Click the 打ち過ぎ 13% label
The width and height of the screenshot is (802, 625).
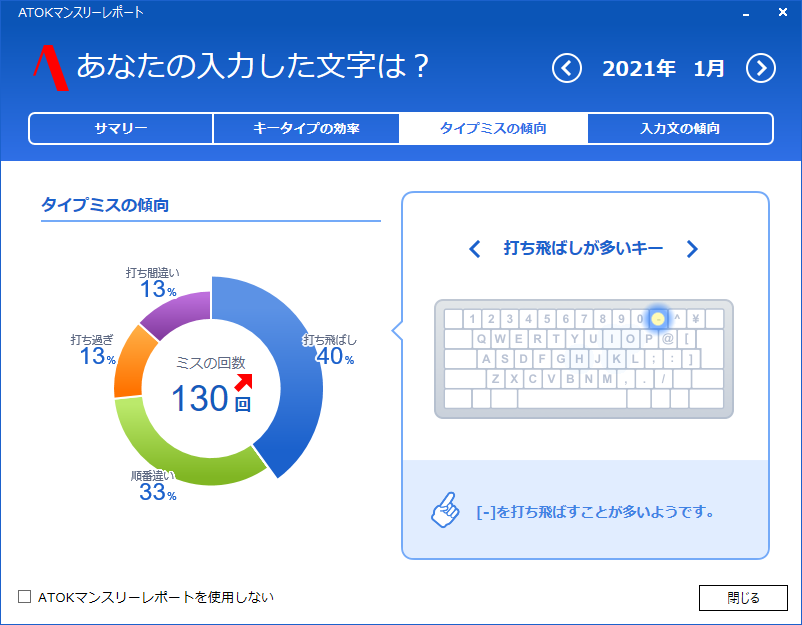93,350
